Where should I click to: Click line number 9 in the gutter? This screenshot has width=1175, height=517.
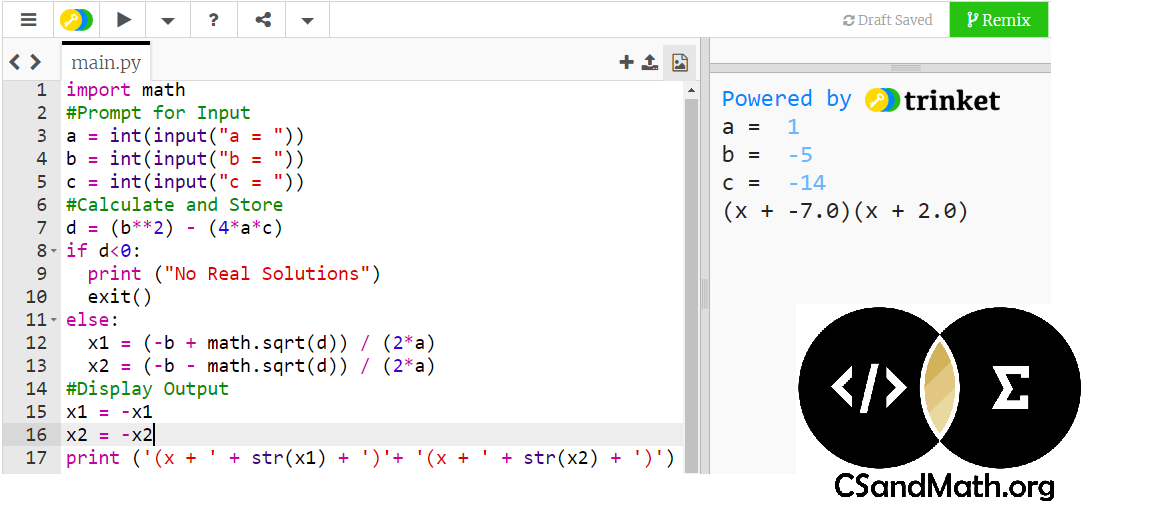click(x=40, y=273)
